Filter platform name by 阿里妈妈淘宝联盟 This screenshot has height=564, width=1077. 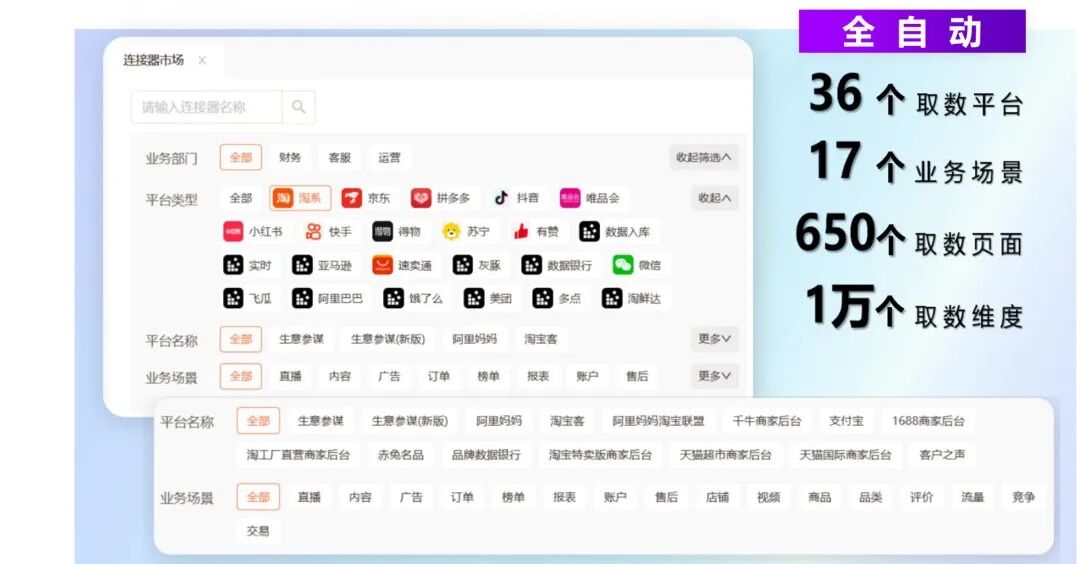659,421
